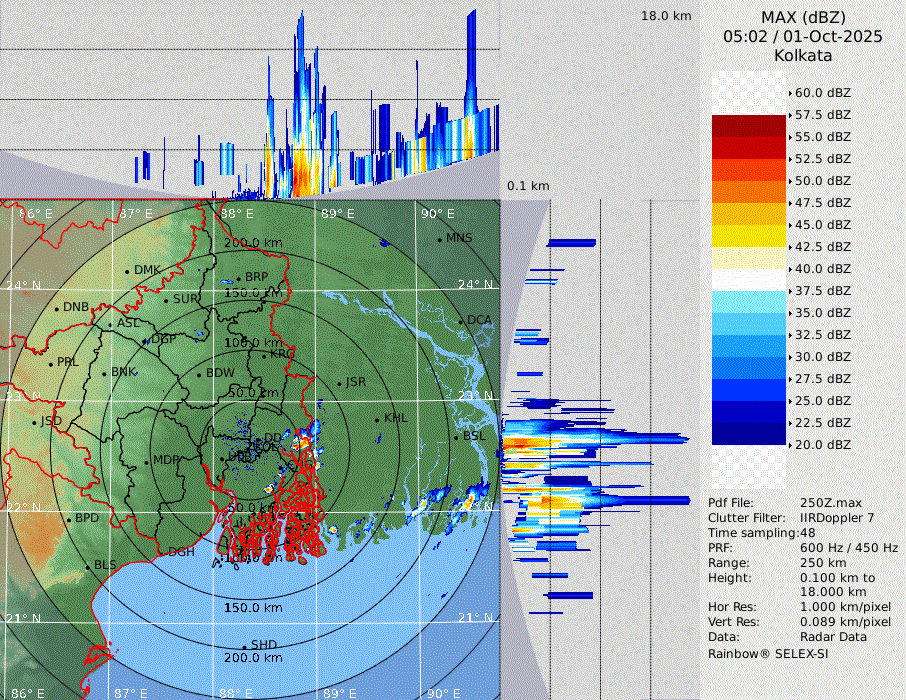Viewport: 906px width, 700px height.
Task: Select the JSR station marker
Action: click(x=339, y=384)
